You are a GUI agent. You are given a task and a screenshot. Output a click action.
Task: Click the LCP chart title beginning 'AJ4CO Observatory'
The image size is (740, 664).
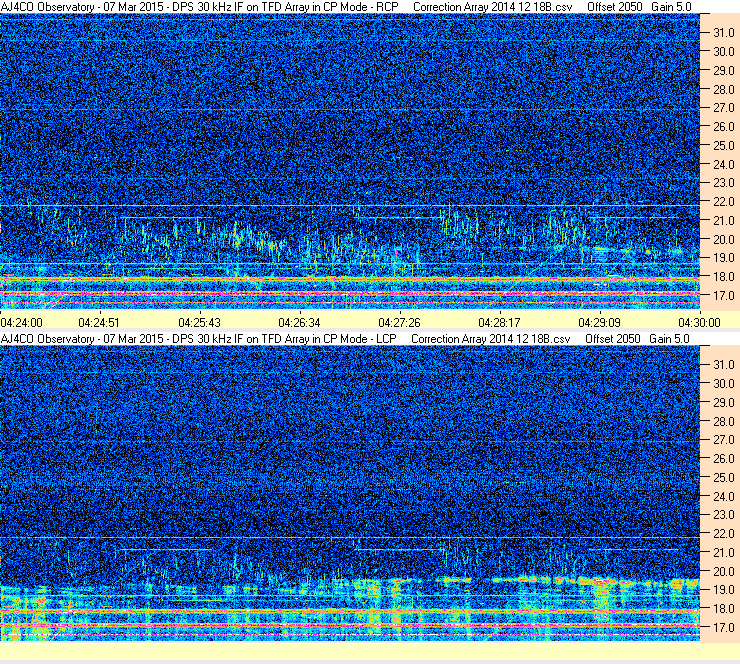coord(199,339)
